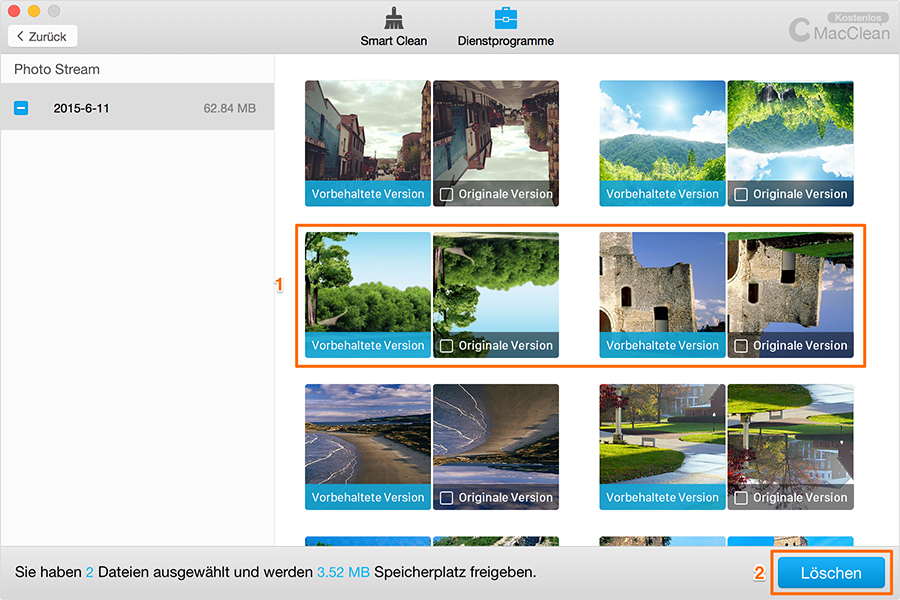Click the Vorbehaltete Version label under trees photo

(x=368, y=346)
